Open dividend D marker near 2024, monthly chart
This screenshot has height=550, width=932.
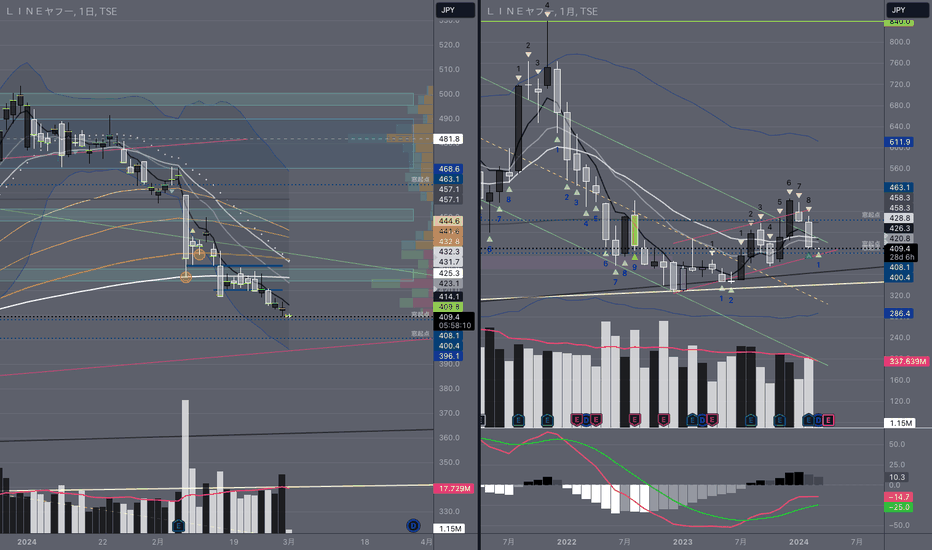(818, 420)
